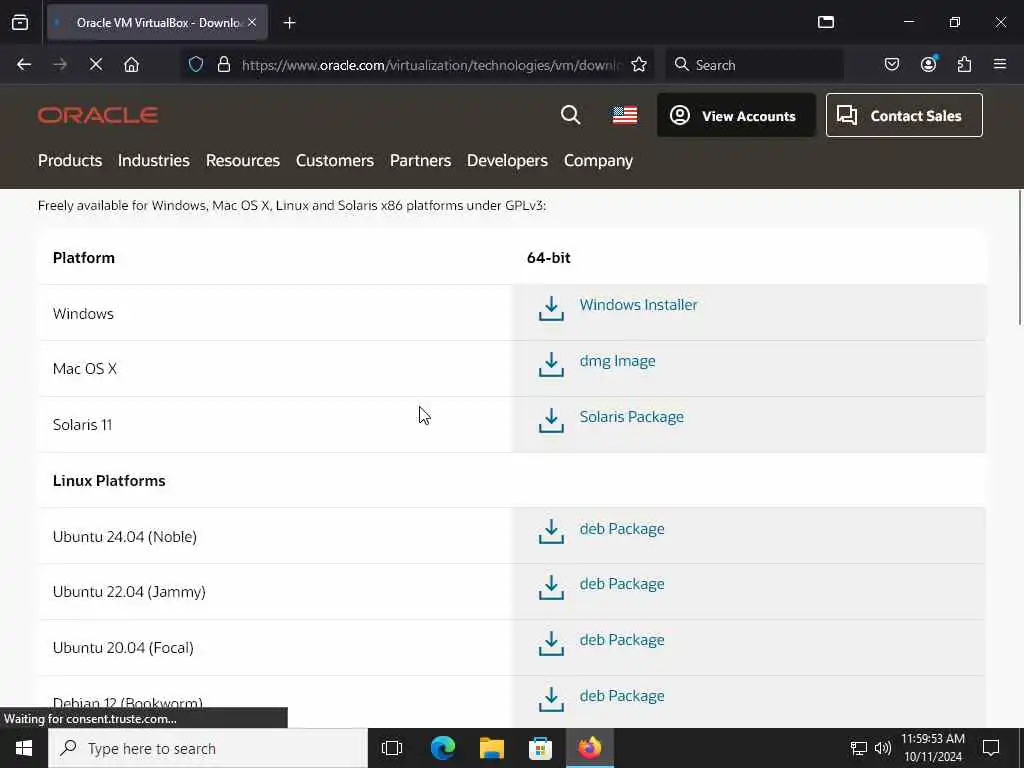Close the Oracle VM VirtualBox tab
The image size is (1024, 768).
click(252, 22)
